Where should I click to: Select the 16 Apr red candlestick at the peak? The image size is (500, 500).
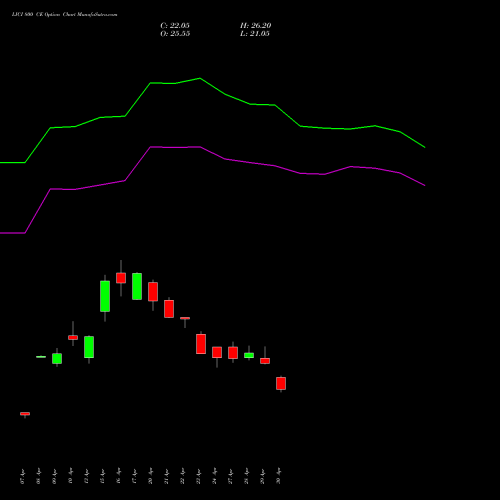pyautogui.click(x=121, y=278)
